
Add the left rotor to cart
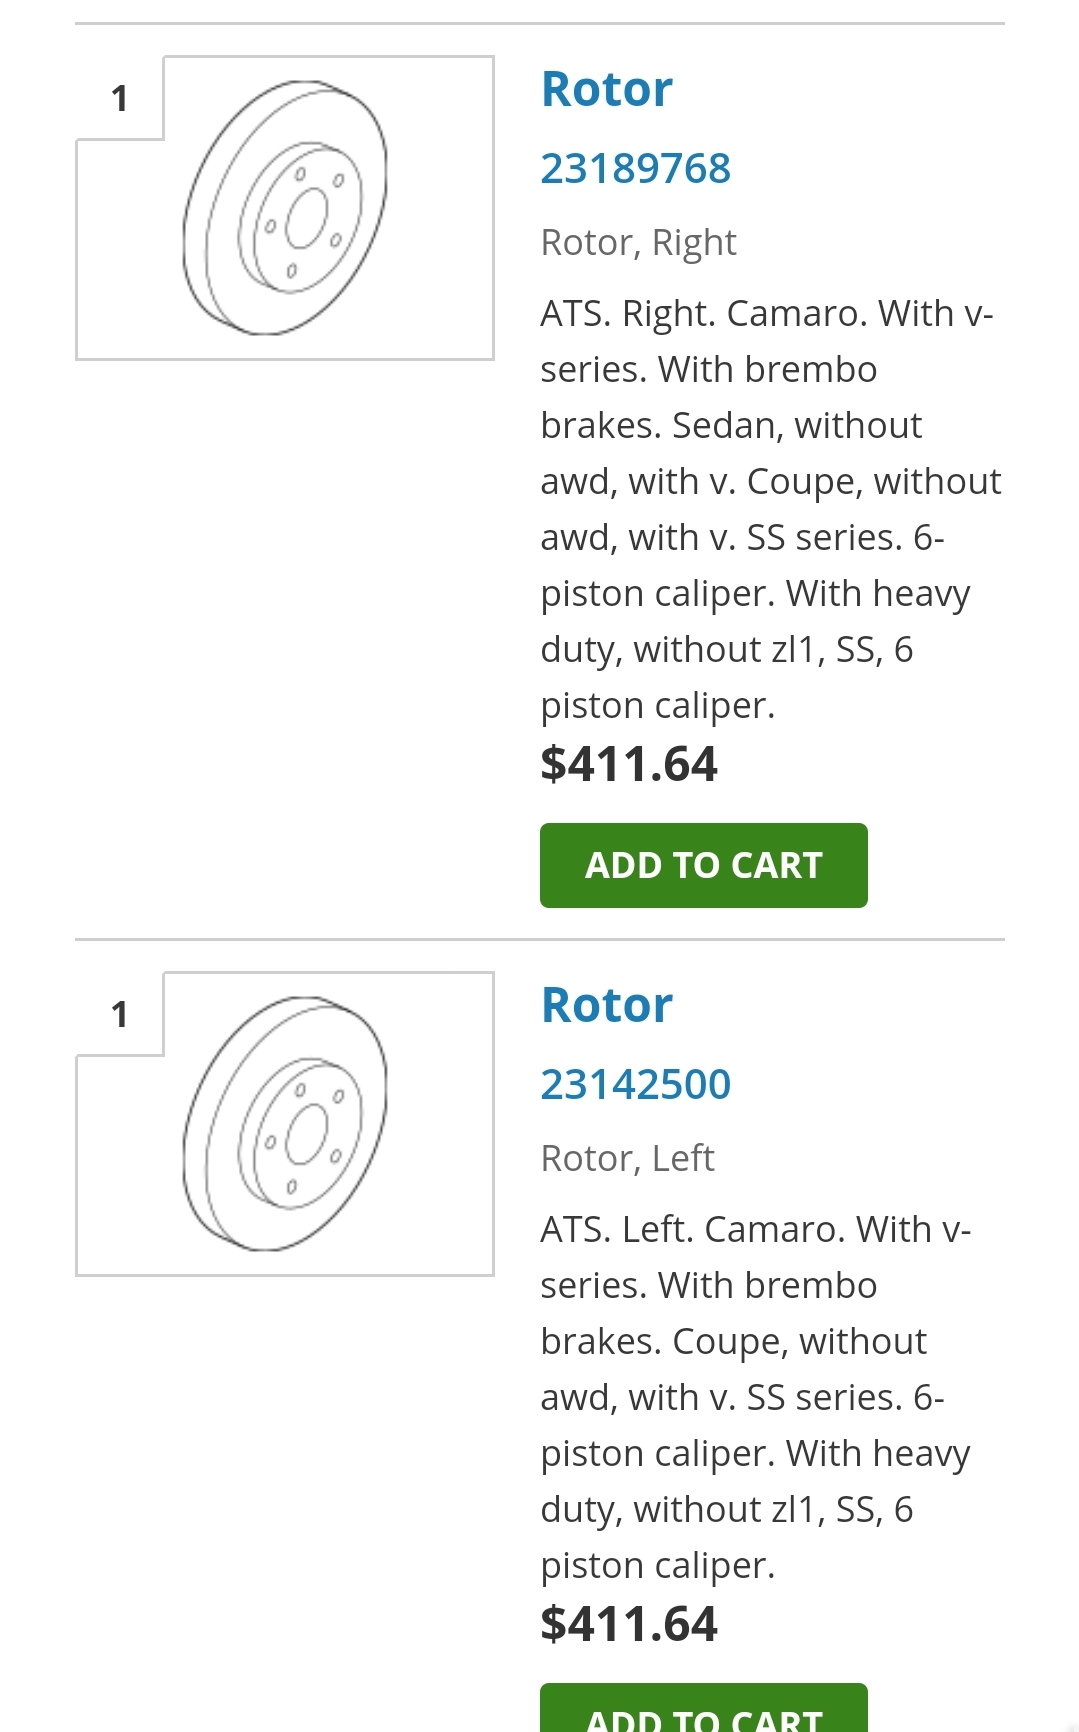(x=703, y=1712)
